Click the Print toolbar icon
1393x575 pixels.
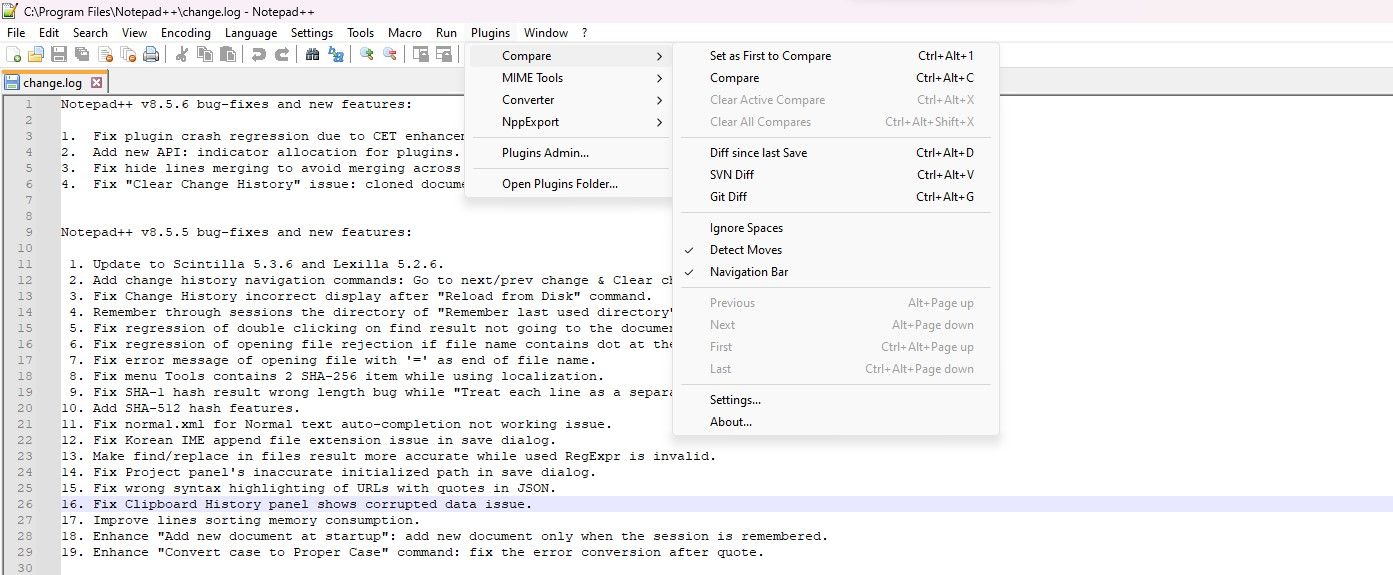150,55
